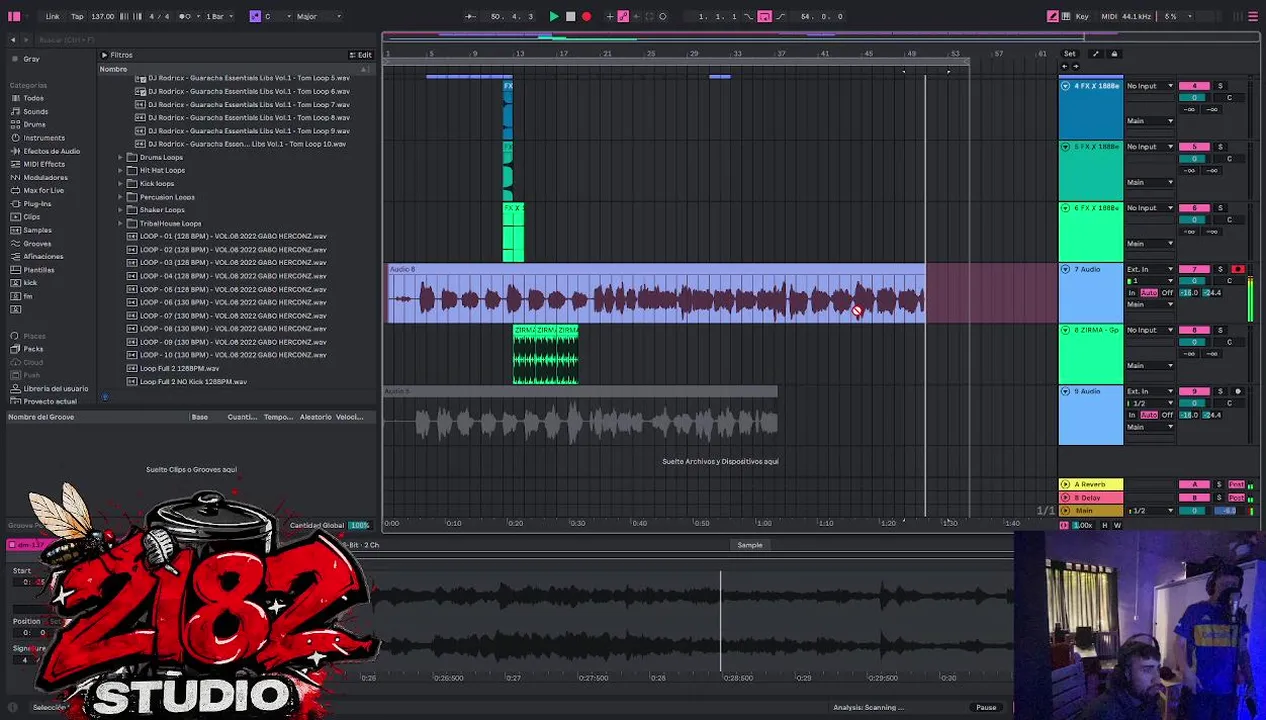Click the Punch-Out switch icon
The height and width of the screenshot is (720, 1266).
coord(781,16)
